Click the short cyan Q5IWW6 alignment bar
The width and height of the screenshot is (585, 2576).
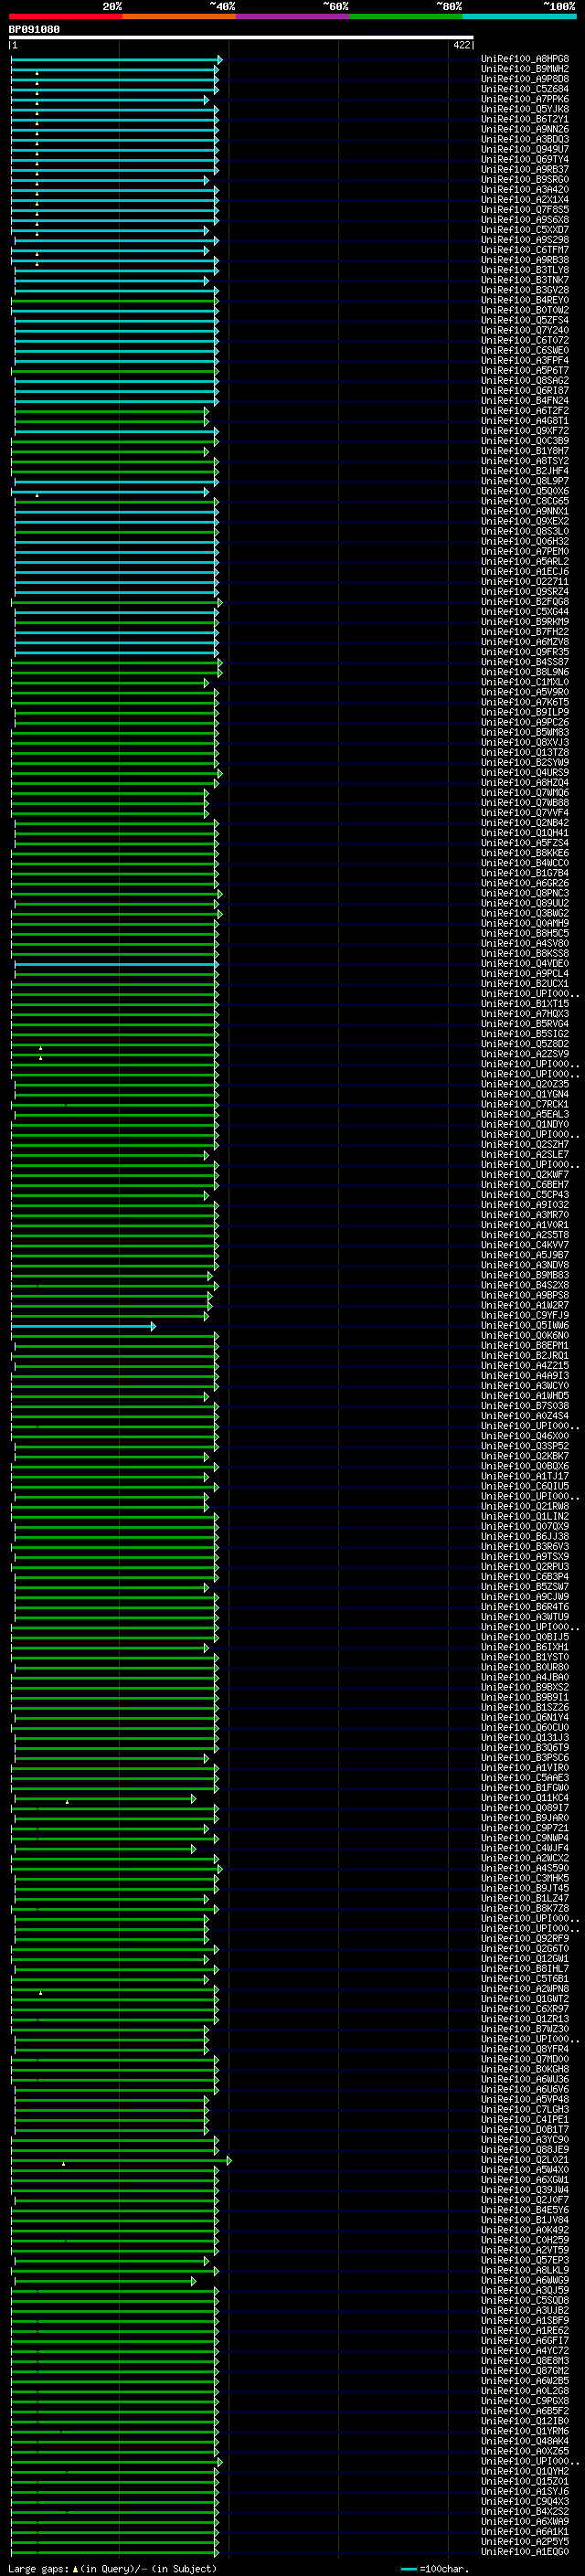point(83,1326)
